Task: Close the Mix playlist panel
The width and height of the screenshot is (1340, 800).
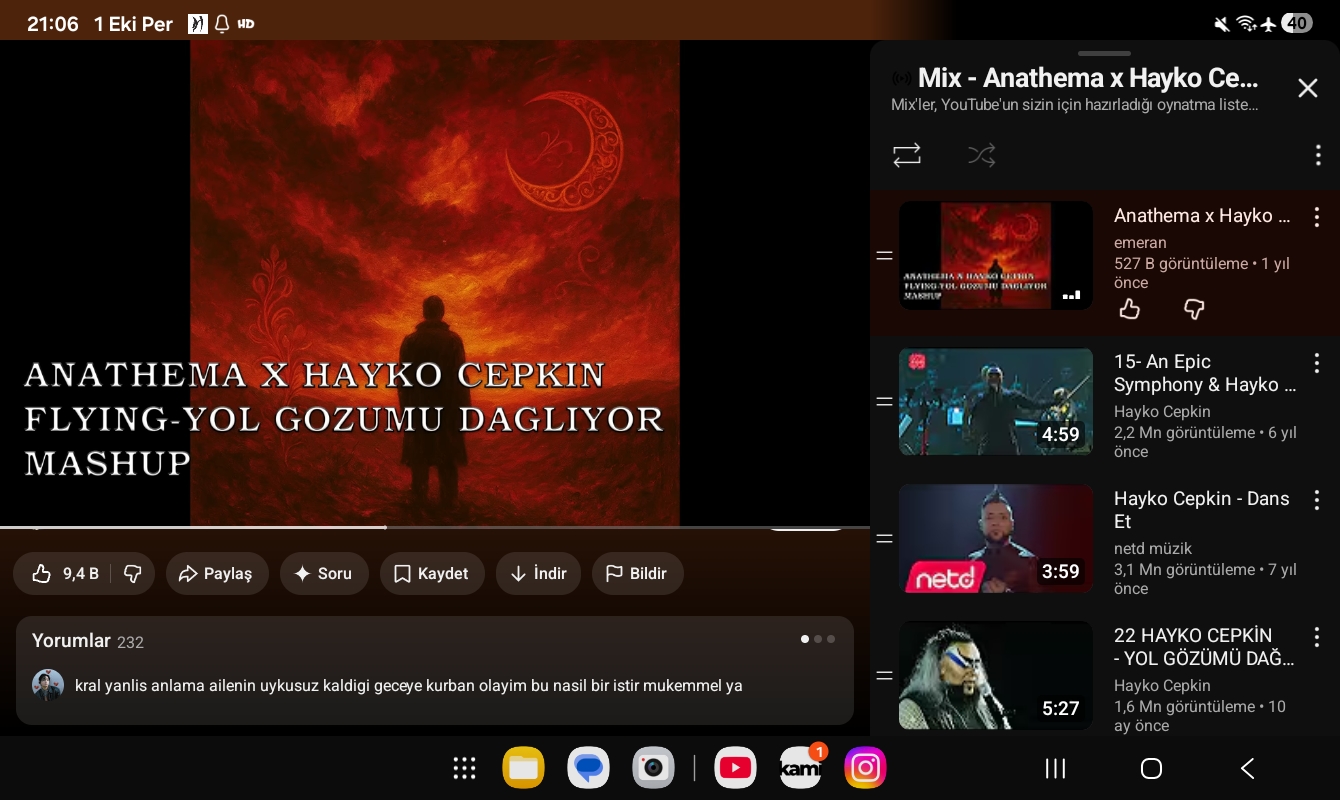Action: [1308, 88]
